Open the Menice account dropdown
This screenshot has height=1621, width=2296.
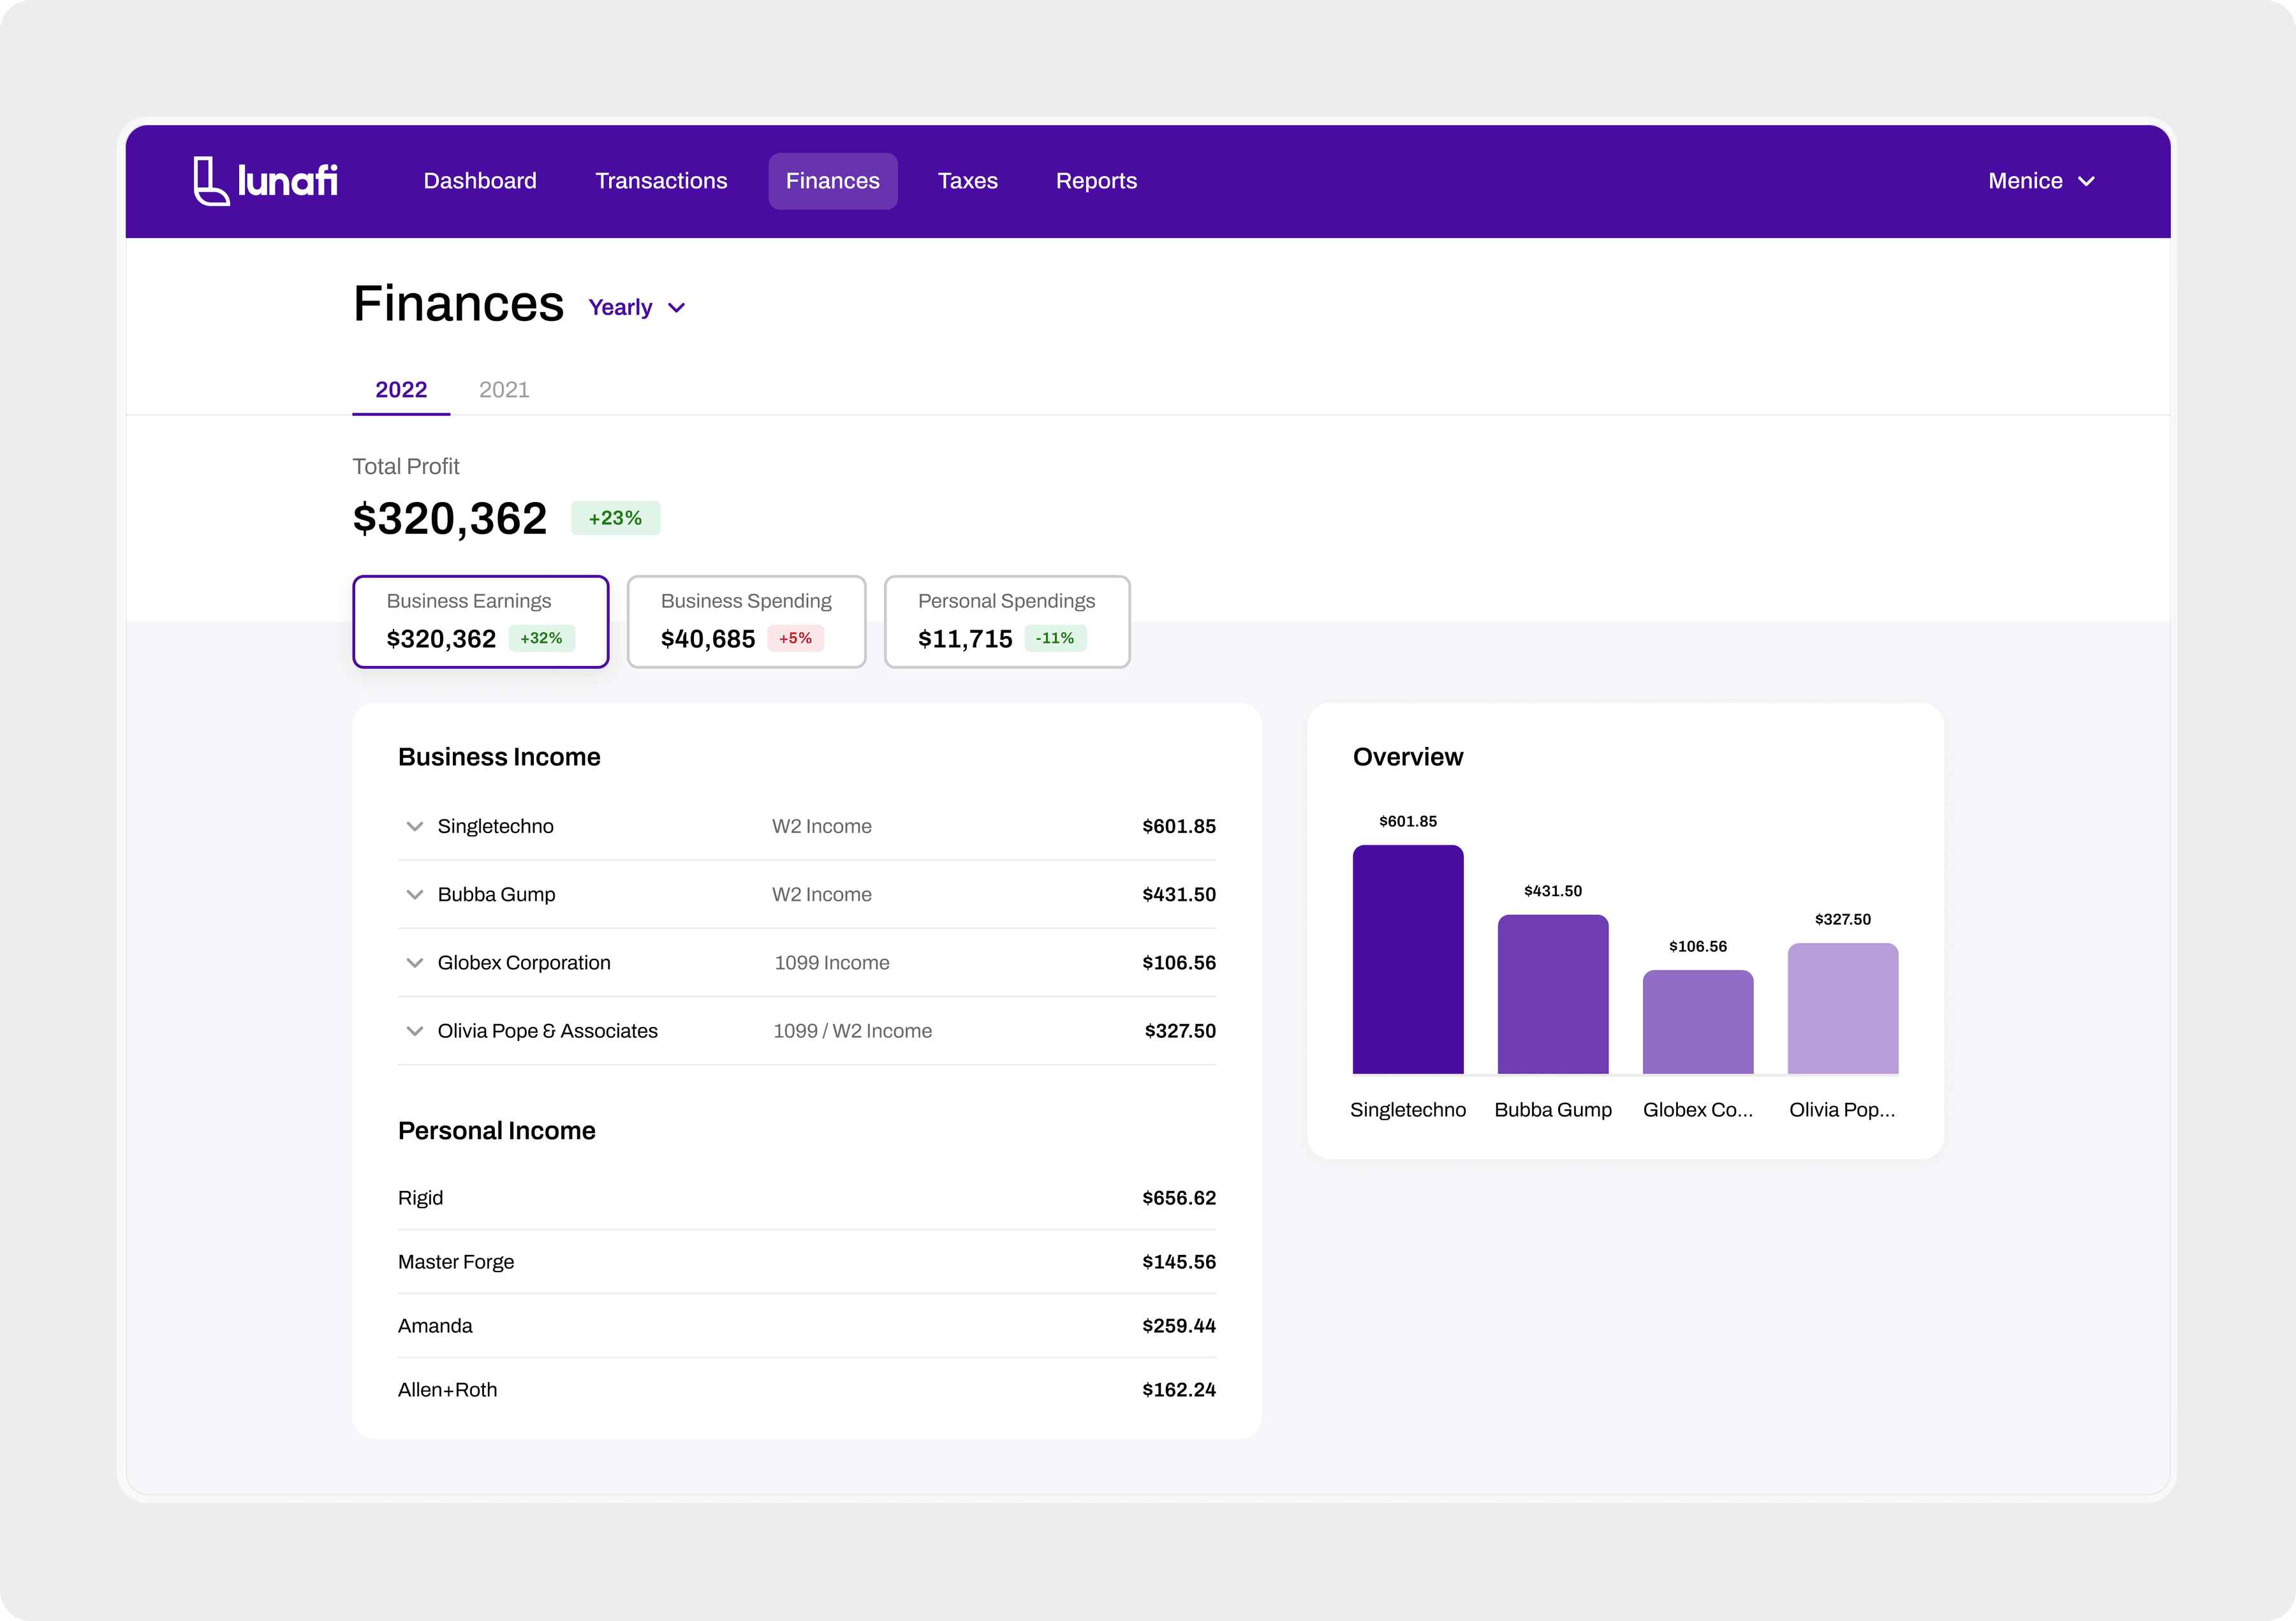(2041, 181)
